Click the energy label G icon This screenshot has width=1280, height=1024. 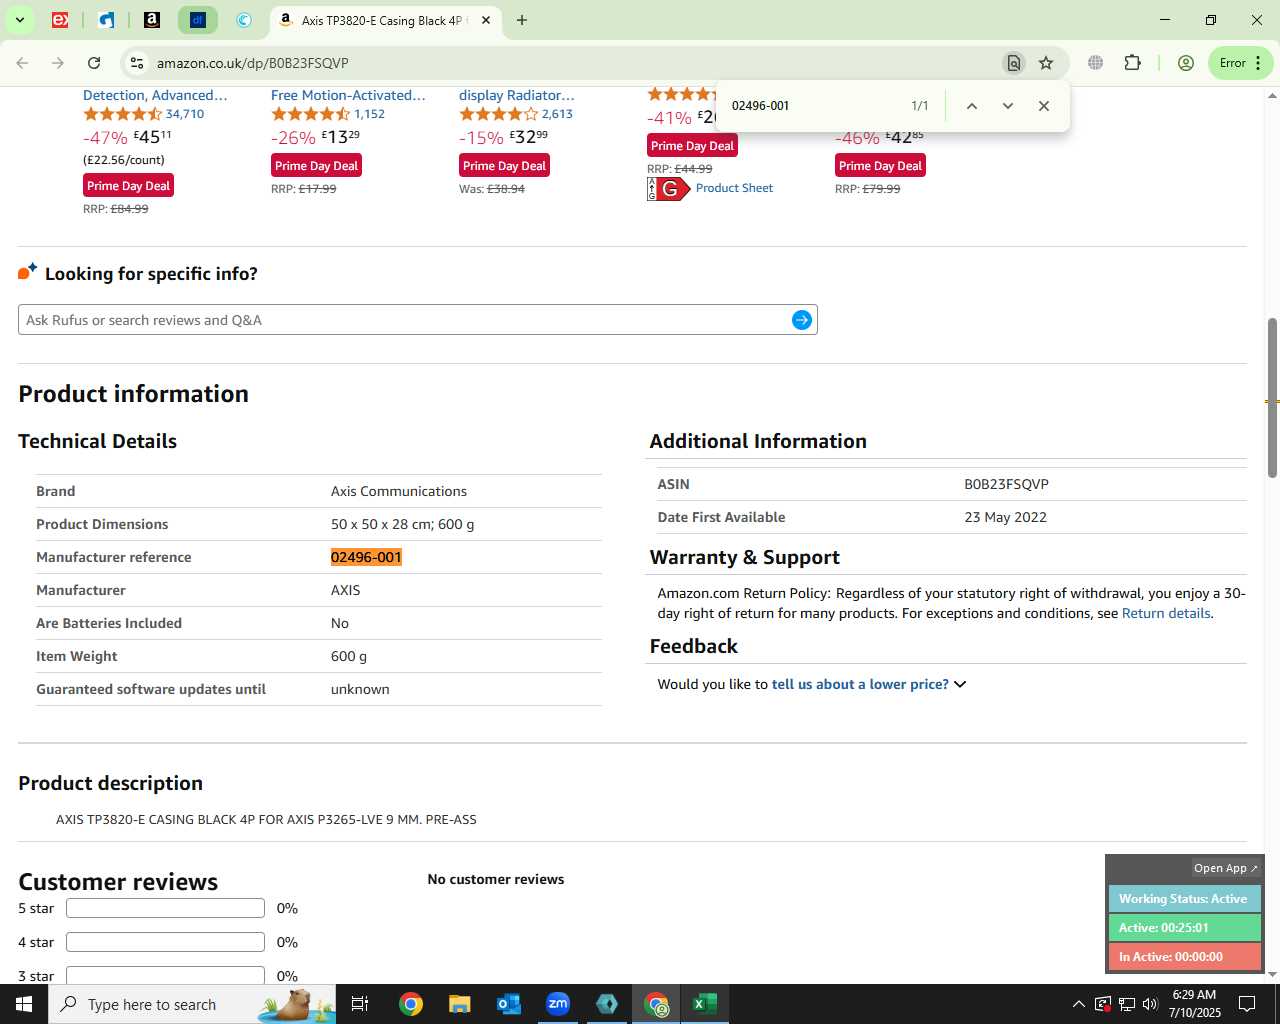click(668, 189)
